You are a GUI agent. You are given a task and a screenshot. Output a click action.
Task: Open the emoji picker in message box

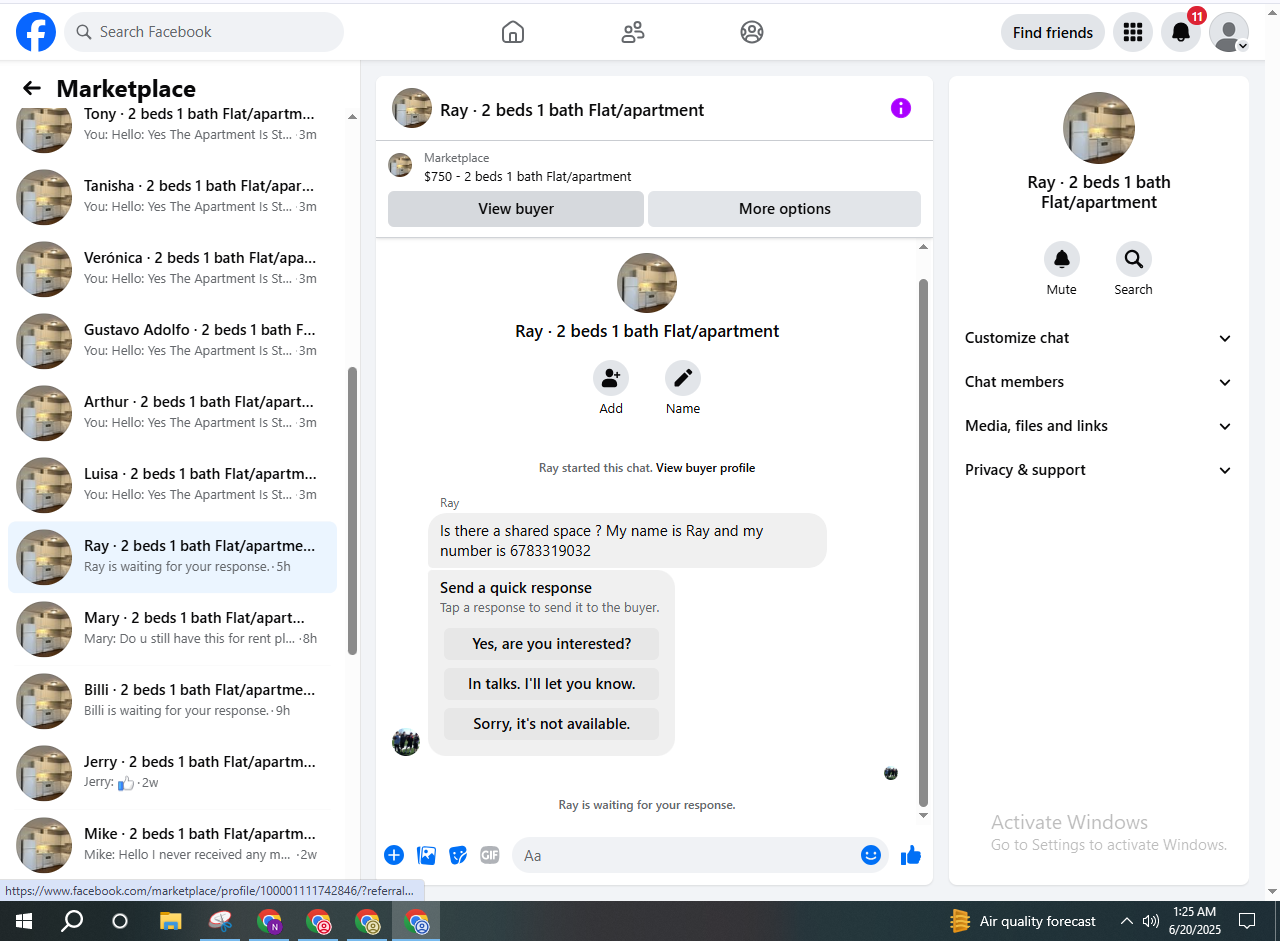871,855
